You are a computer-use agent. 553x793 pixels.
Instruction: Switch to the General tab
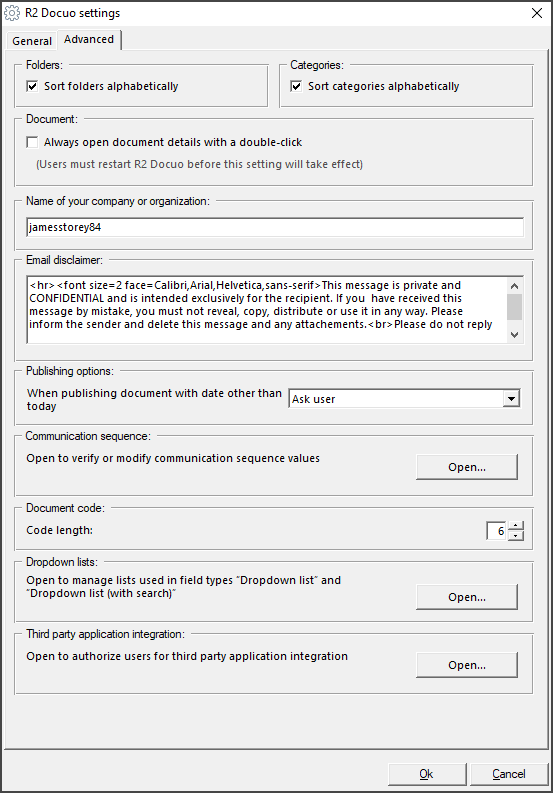pyautogui.click(x=32, y=41)
